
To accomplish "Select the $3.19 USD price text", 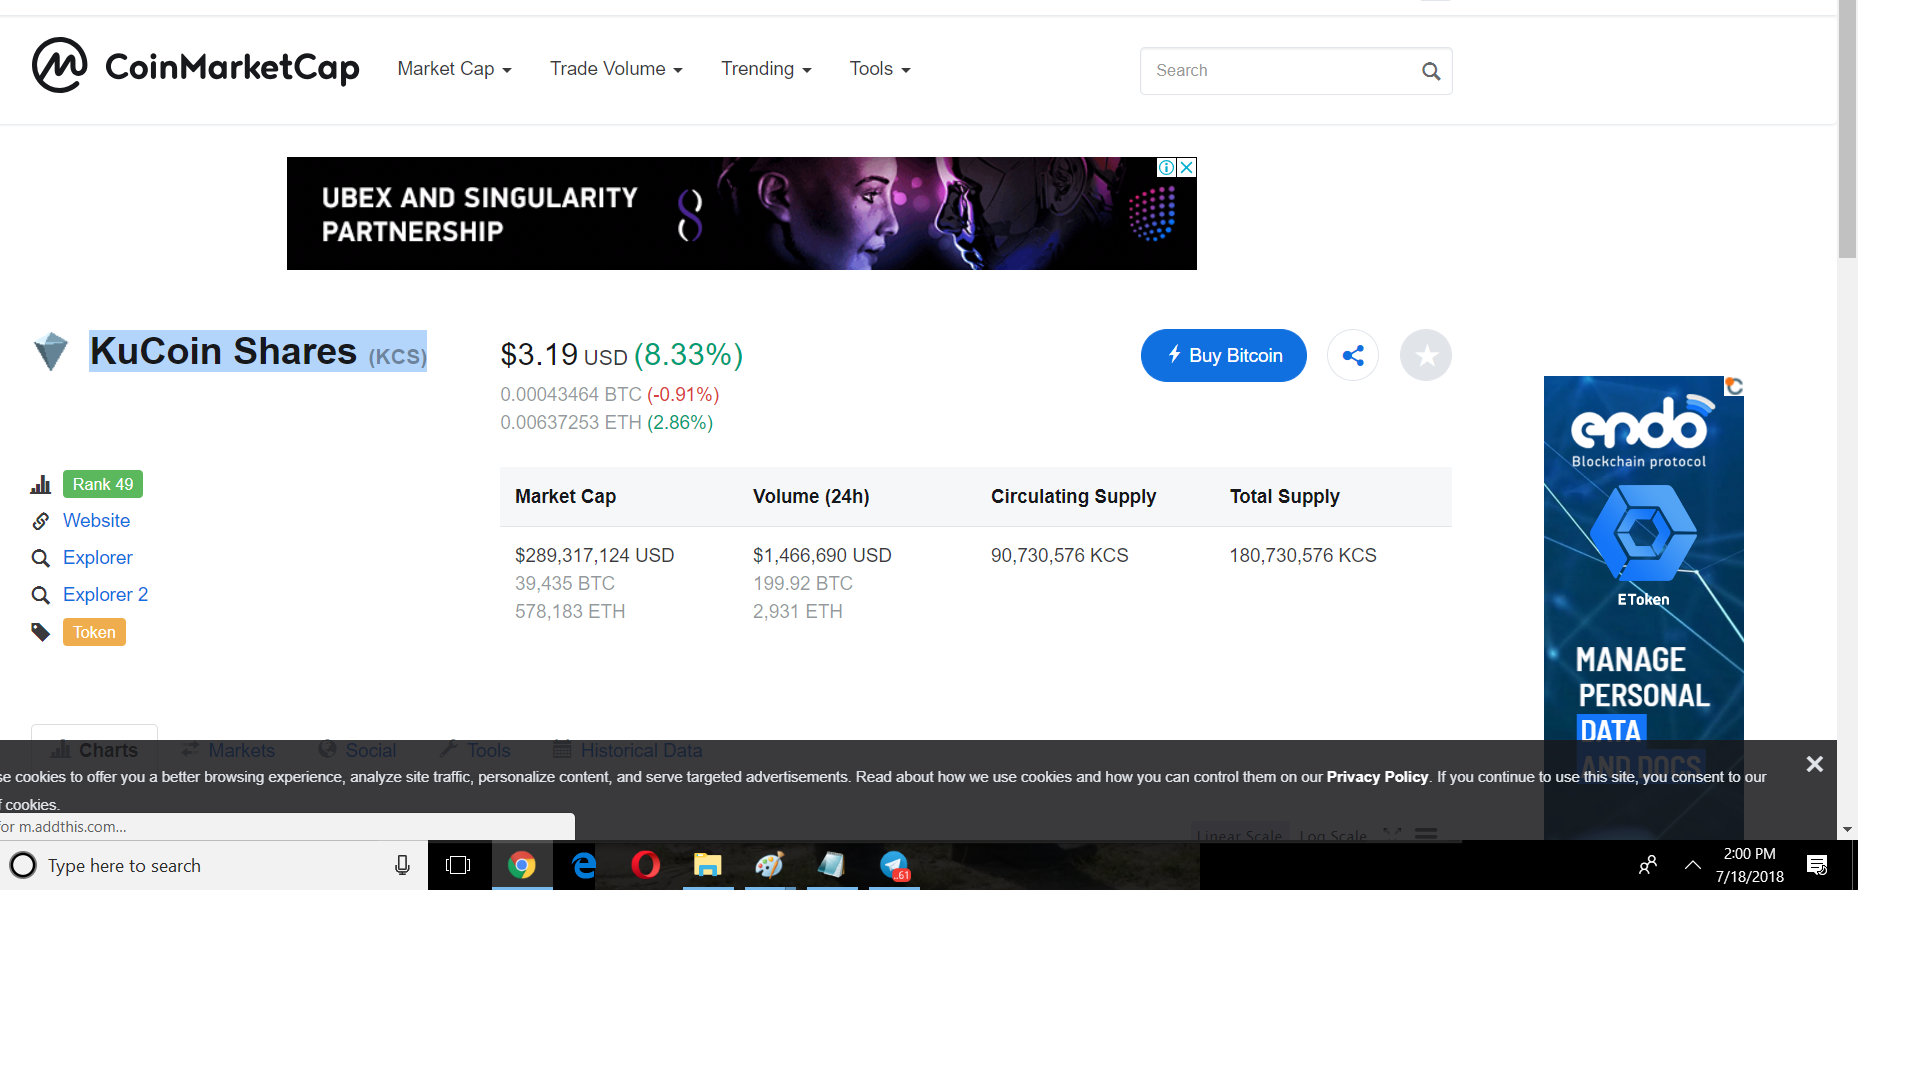I will pyautogui.click(x=564, y=355).
